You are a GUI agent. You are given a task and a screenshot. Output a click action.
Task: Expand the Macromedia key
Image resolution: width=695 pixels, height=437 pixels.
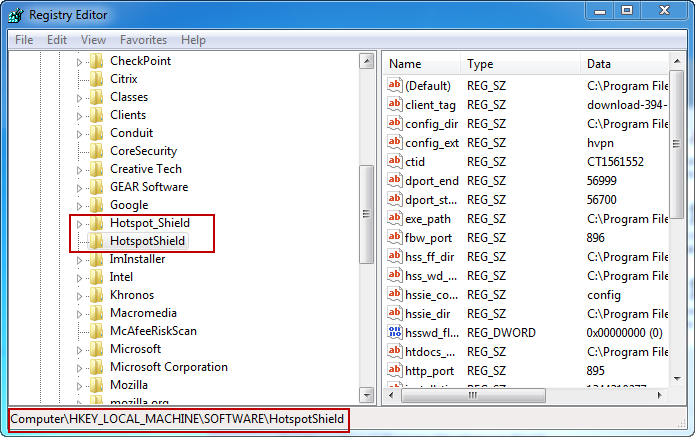click(x=79, y=314)
